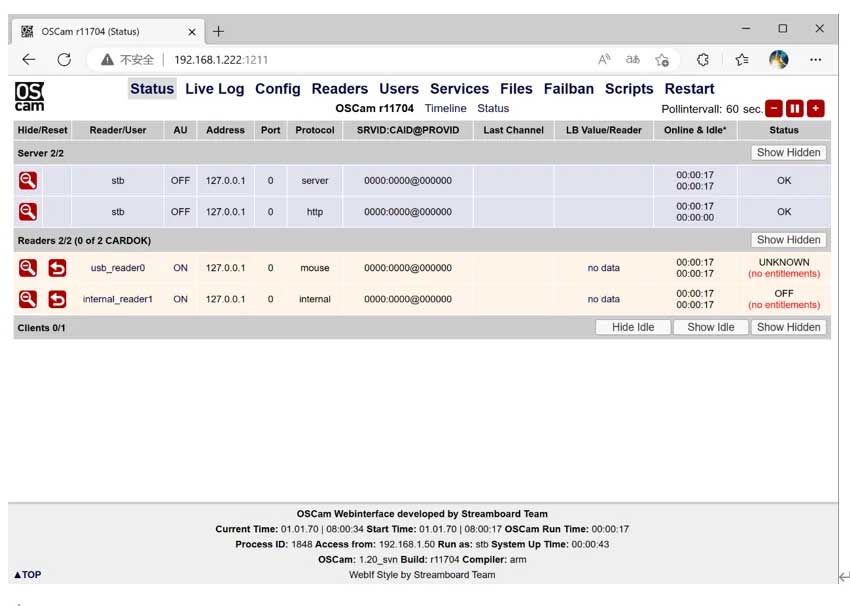Image resolution: width=850 pixels, height=606 pixels.
Task: Click the 'Clients 0/1' section heading
Action: tap(41, 328)
